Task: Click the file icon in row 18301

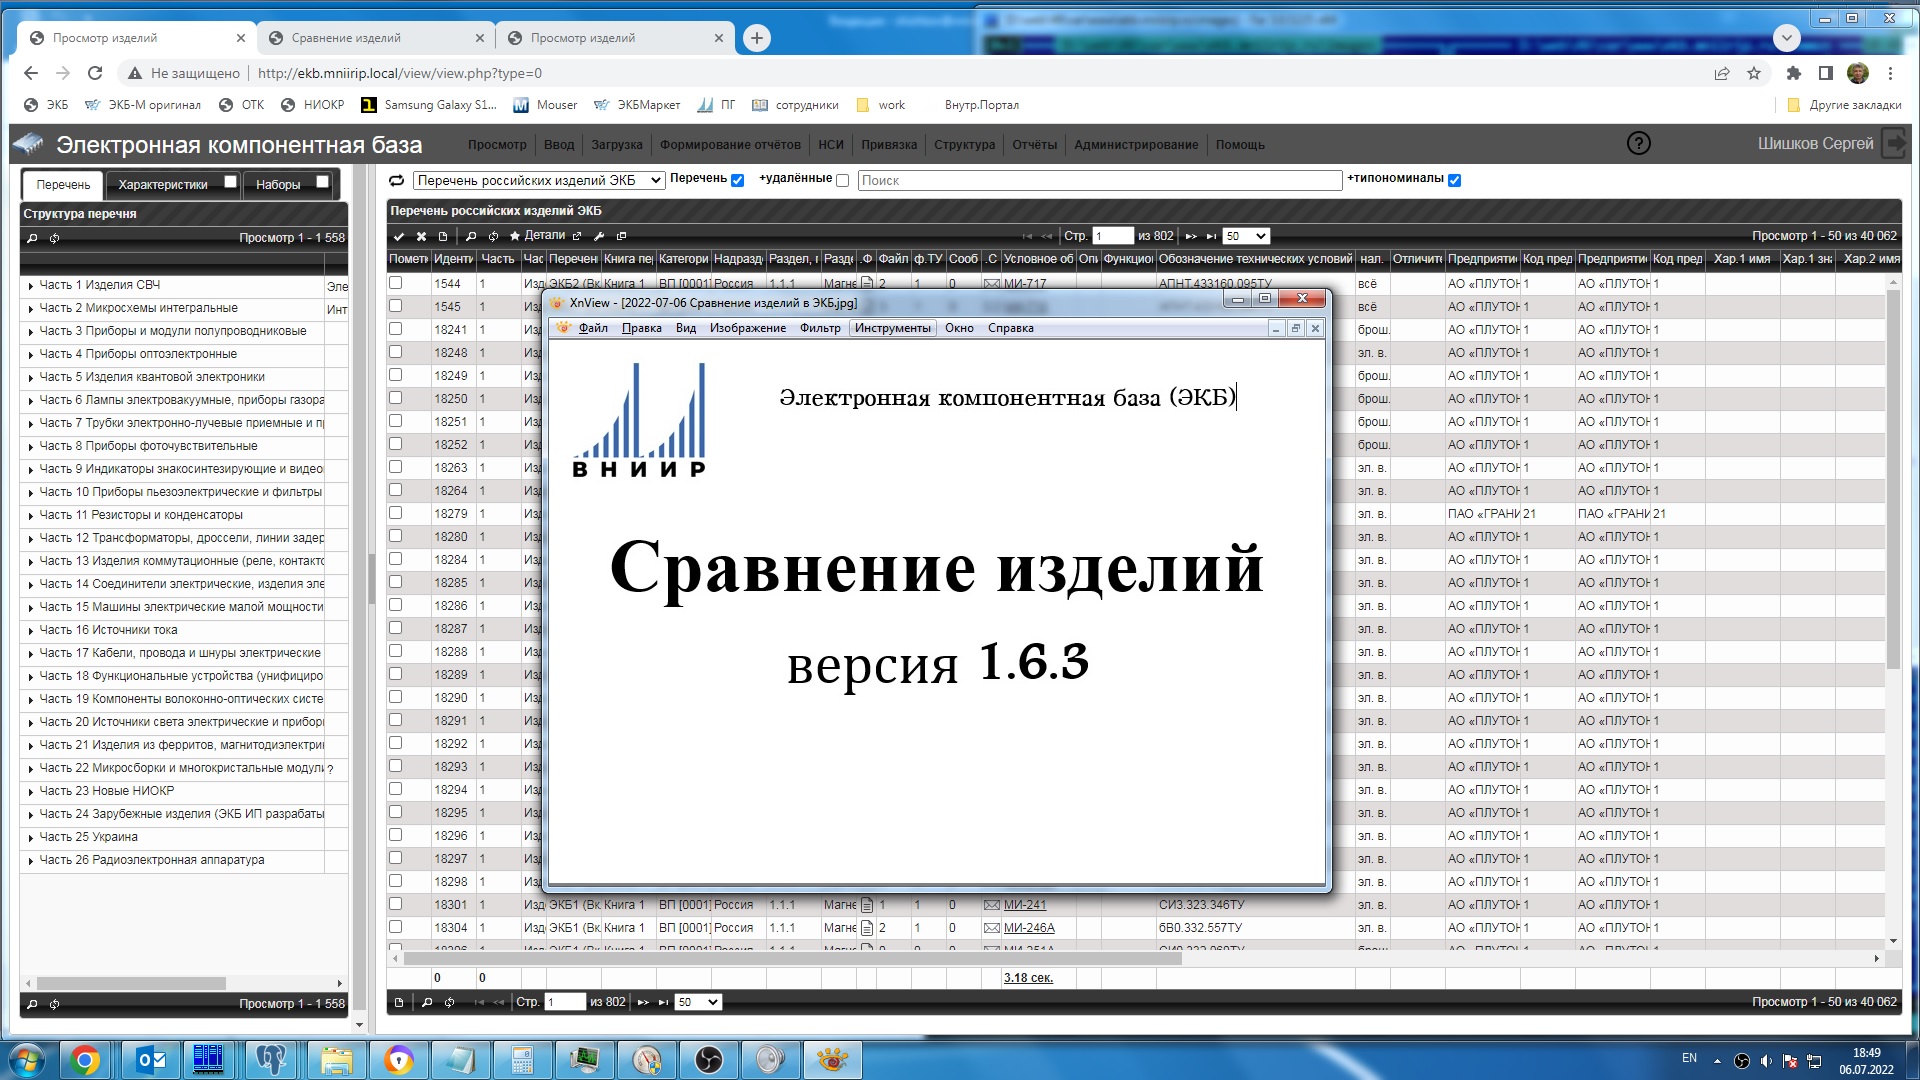Action: [x=867, y=905]
